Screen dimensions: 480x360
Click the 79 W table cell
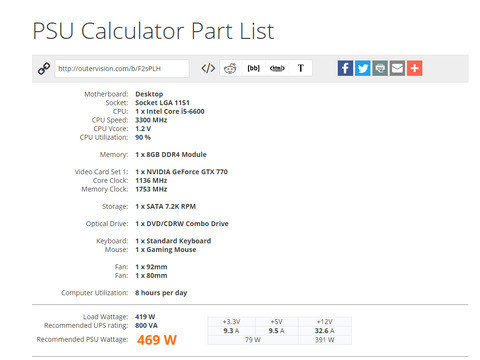[253, 340]
